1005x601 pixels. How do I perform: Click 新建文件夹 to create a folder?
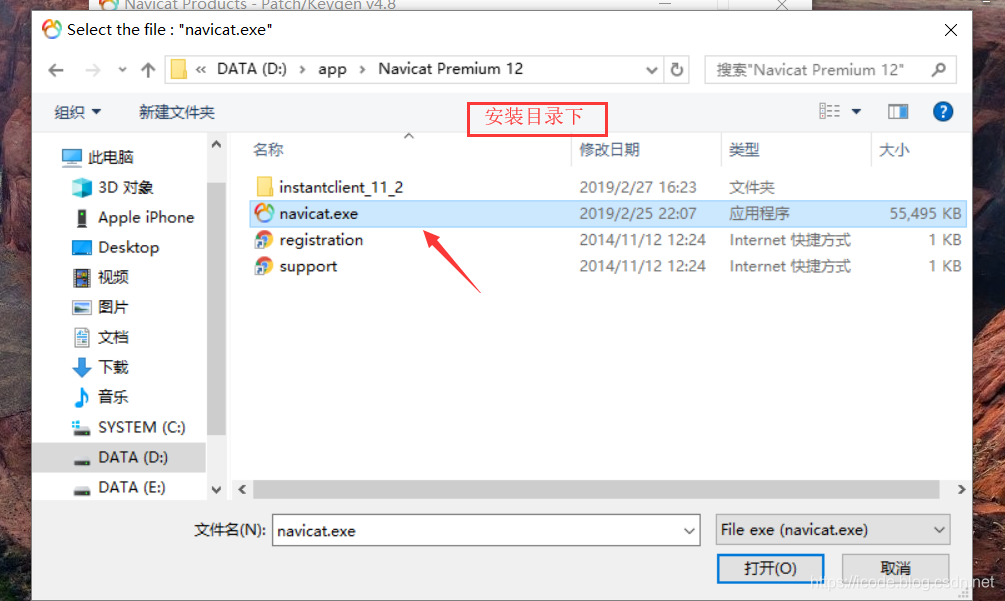[x=177, y=113]
